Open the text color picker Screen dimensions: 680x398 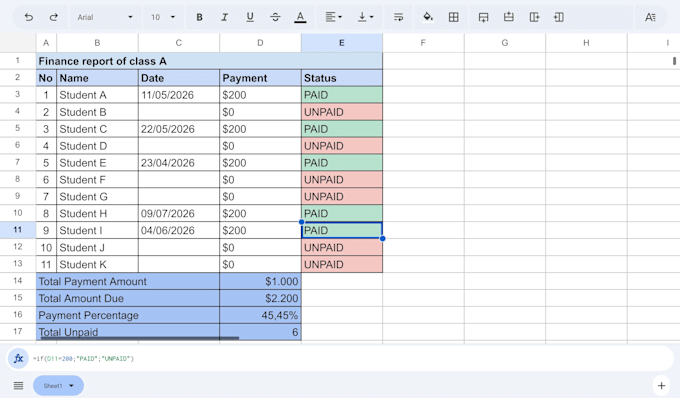pos(300,17)
